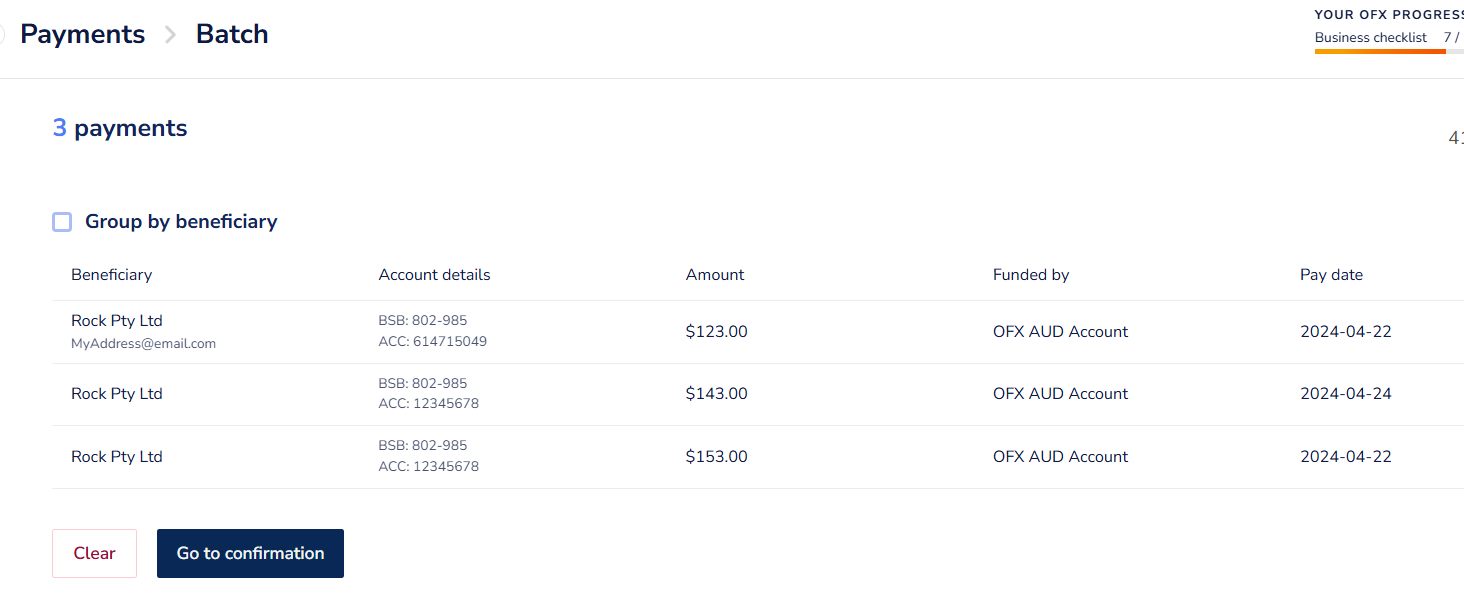This screenshot has width=1464, height=606.
Task: Click the Clear button
Action: tap(94, 552)
